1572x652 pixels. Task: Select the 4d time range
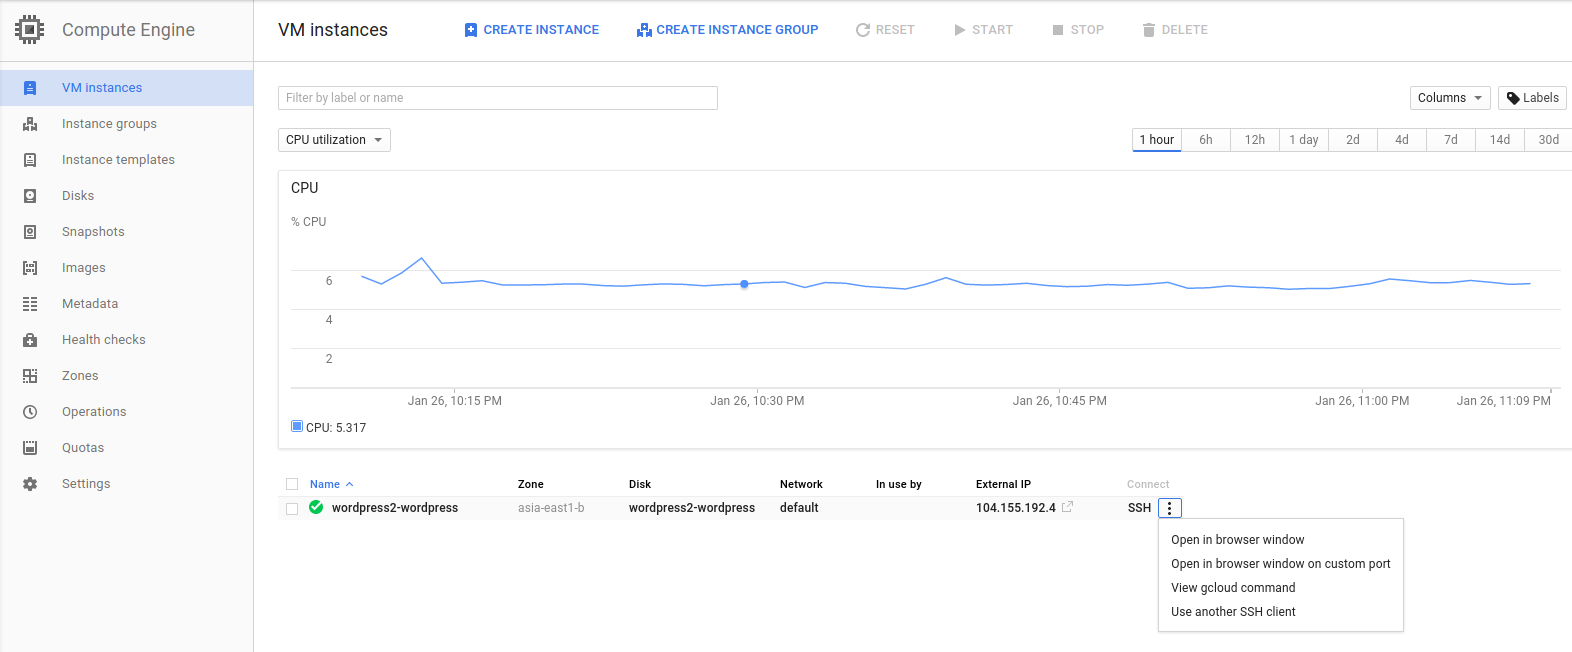click(x=1402, y=140)
